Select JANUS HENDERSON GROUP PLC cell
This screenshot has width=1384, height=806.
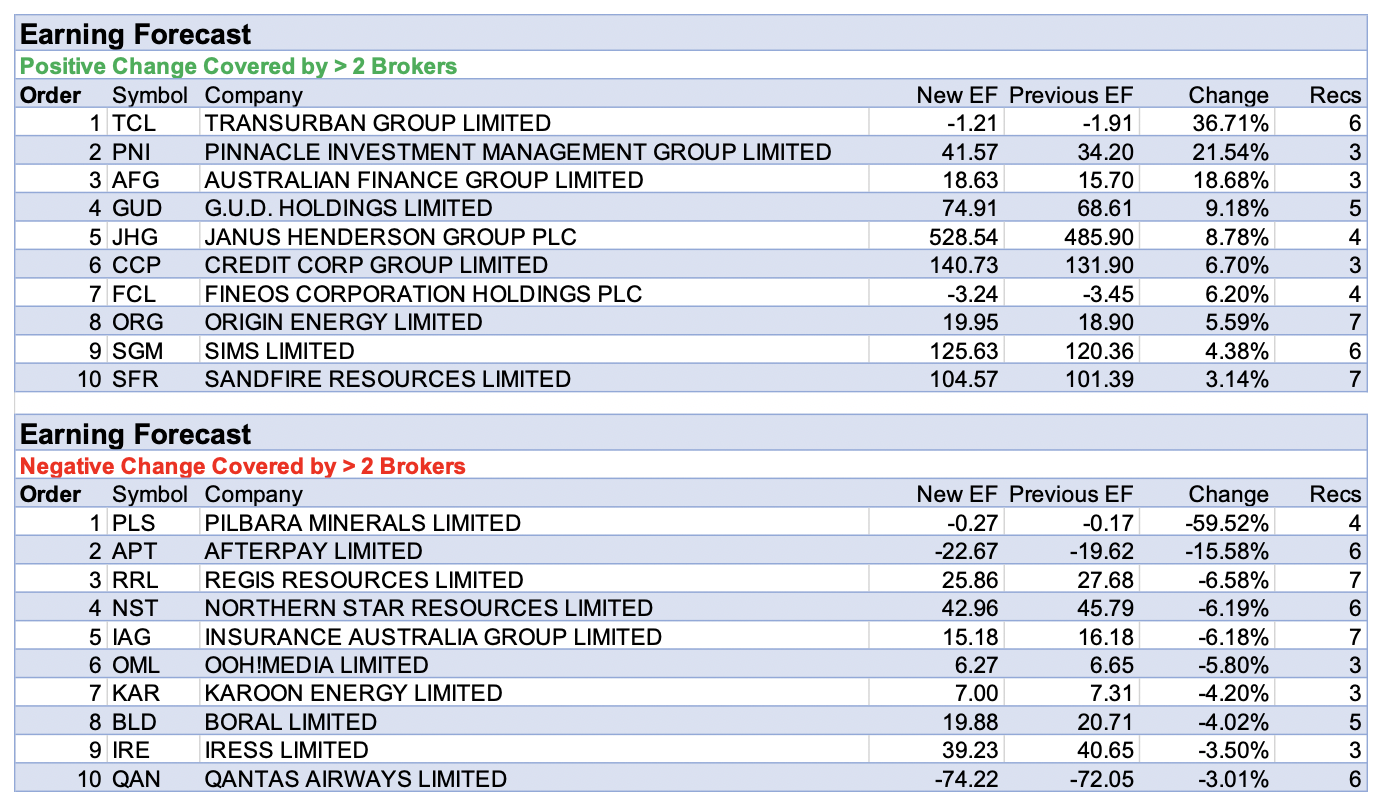click(390, 237)
